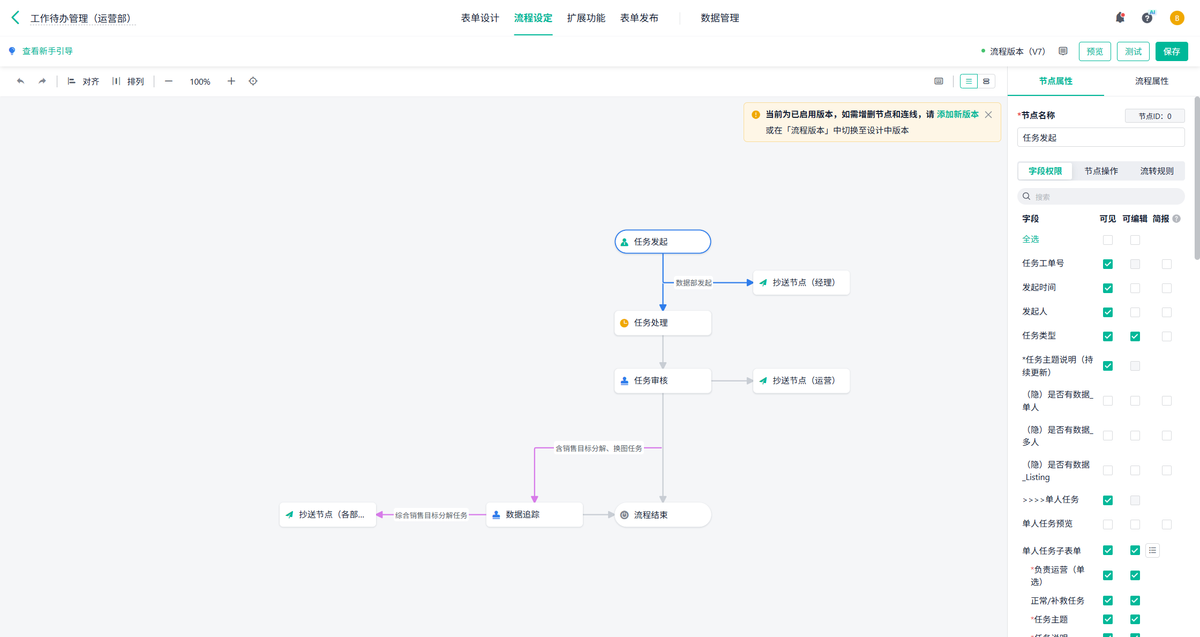Viewport: 1200px width, 637px height.
Task: Open the notification bell
Action: 1119,18
